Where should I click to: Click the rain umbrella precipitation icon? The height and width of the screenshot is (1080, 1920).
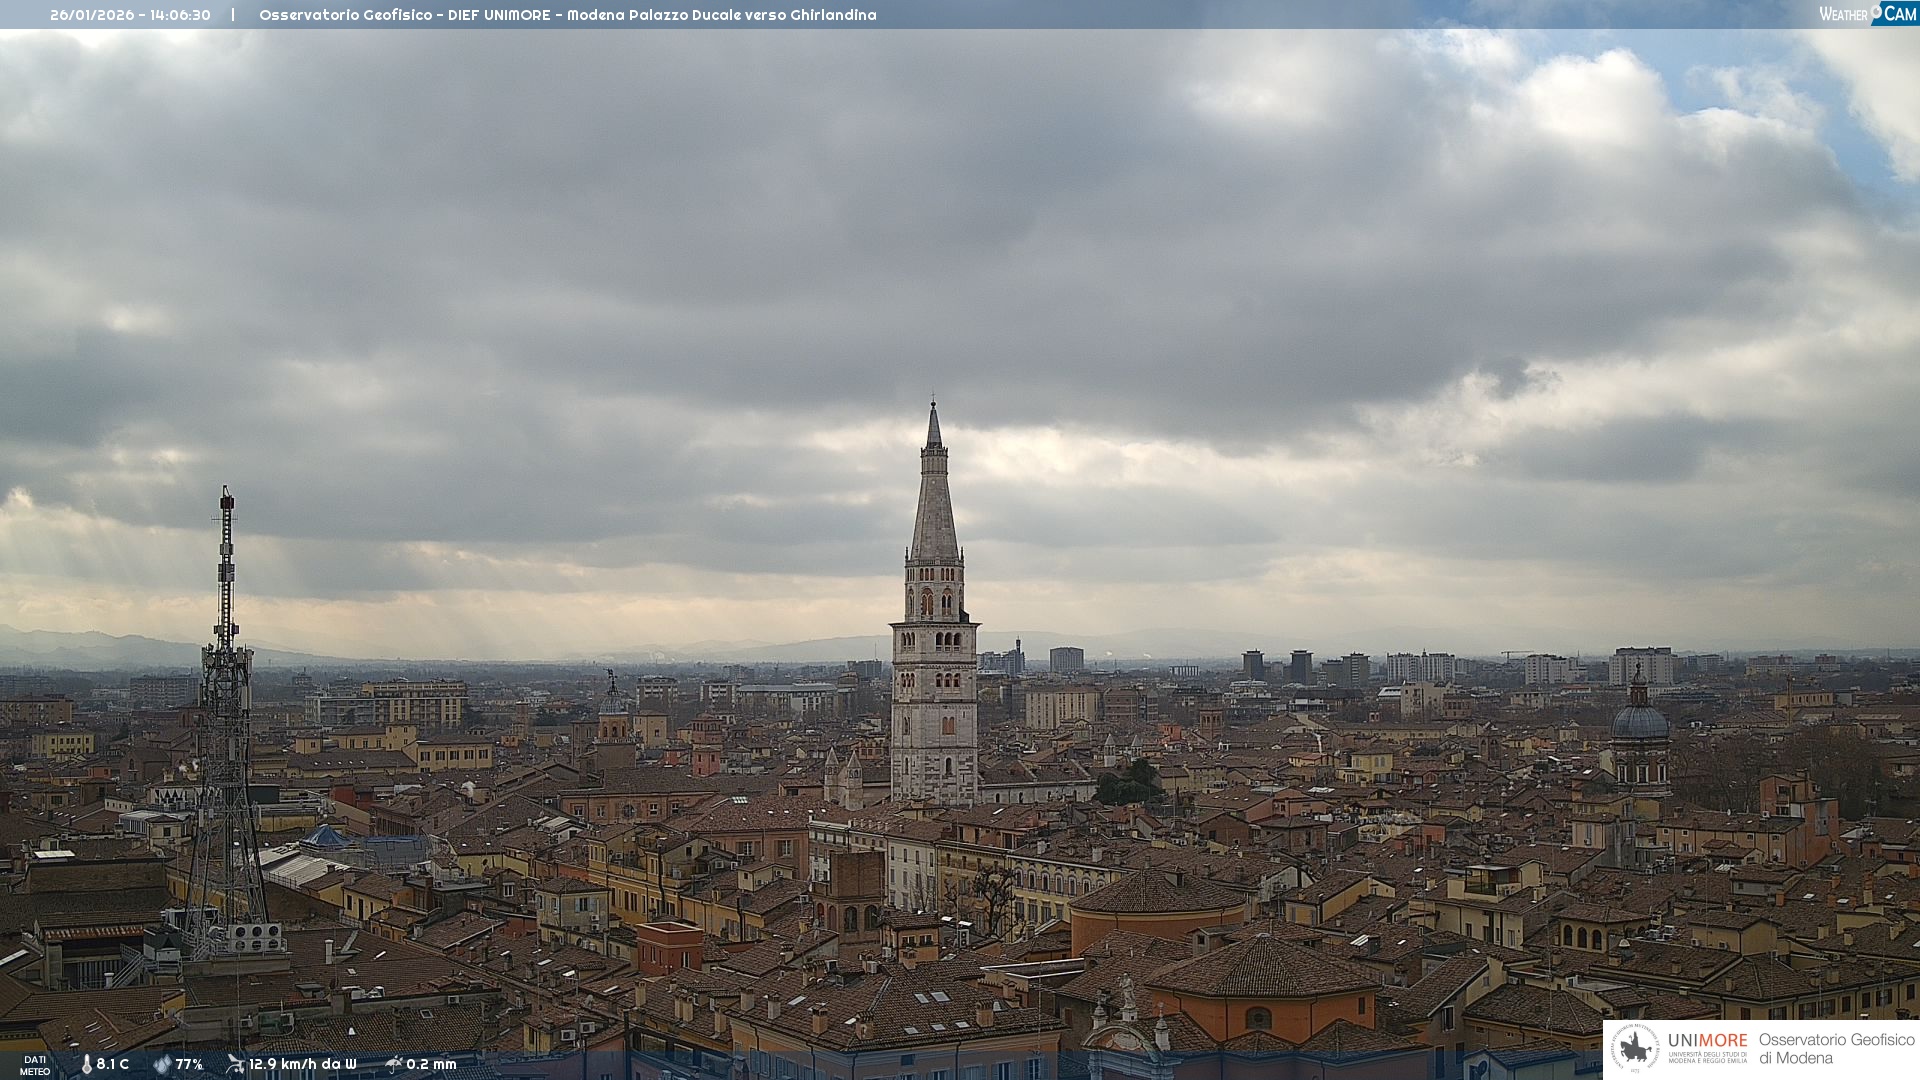pos(394,1064)
